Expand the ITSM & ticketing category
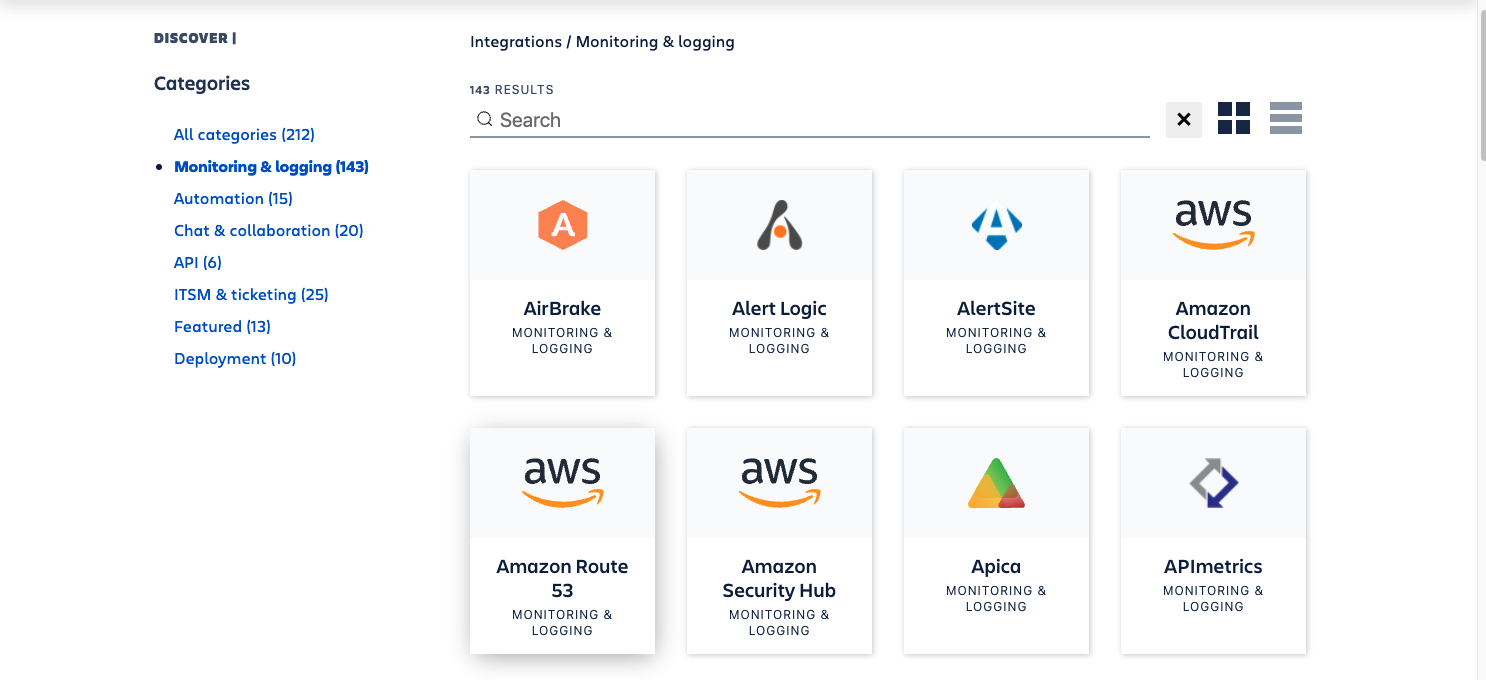The image size is (1486, 680). [x=251, y=294]
